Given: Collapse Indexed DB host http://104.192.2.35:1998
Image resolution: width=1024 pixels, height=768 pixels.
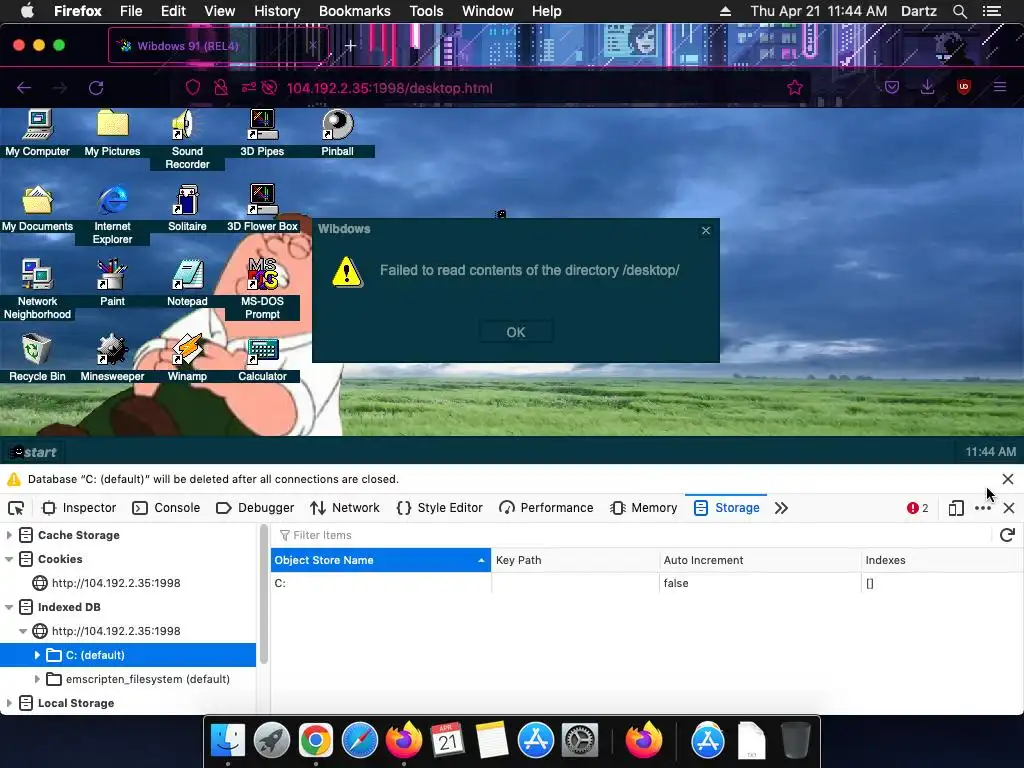Looking at the screenshot, I should 23,631.
